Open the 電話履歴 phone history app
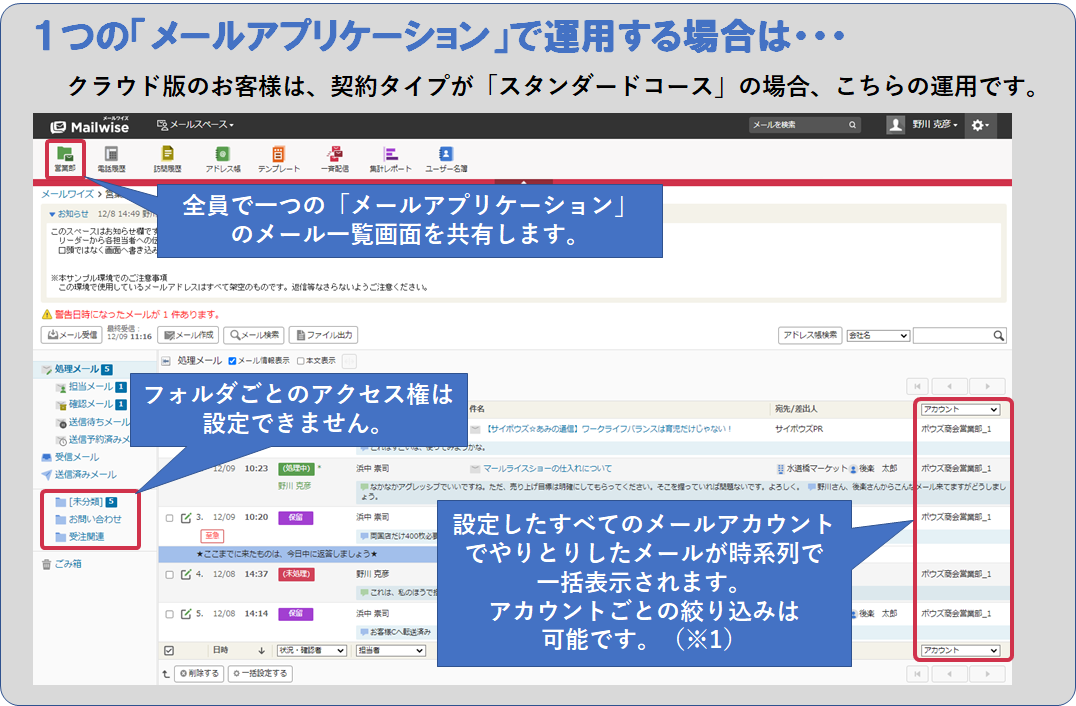The width and height of the screenshot is (1076, 706). pyautogui.click(x=111, y=158)
